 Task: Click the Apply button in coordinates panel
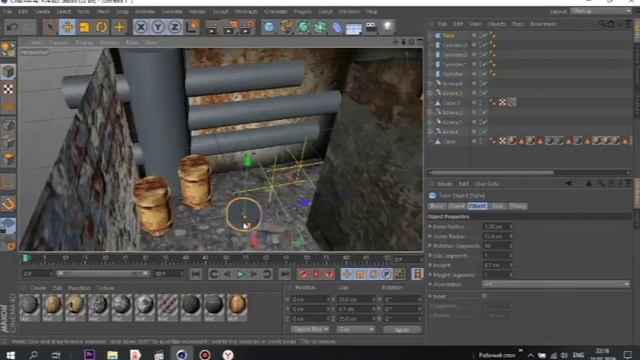click(402, 330)
